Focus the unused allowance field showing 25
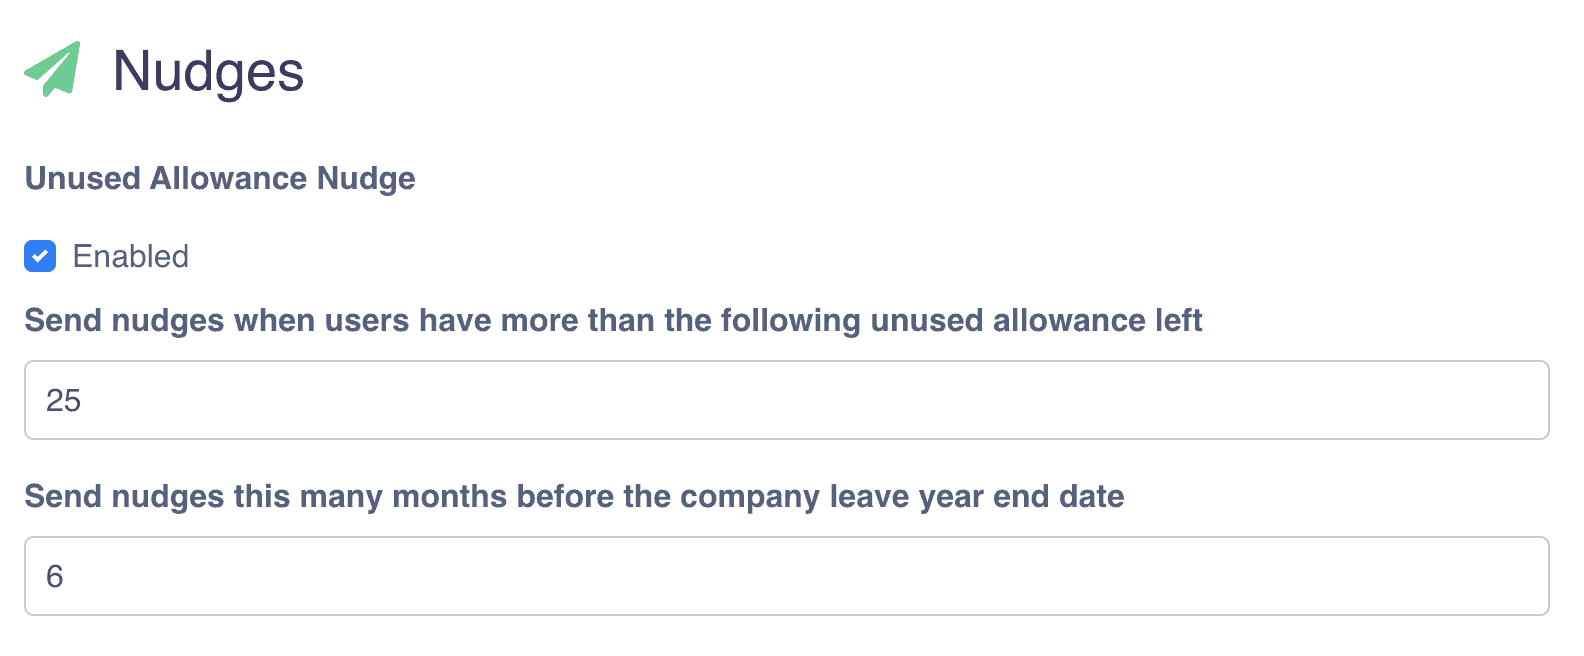 [786, 400]
